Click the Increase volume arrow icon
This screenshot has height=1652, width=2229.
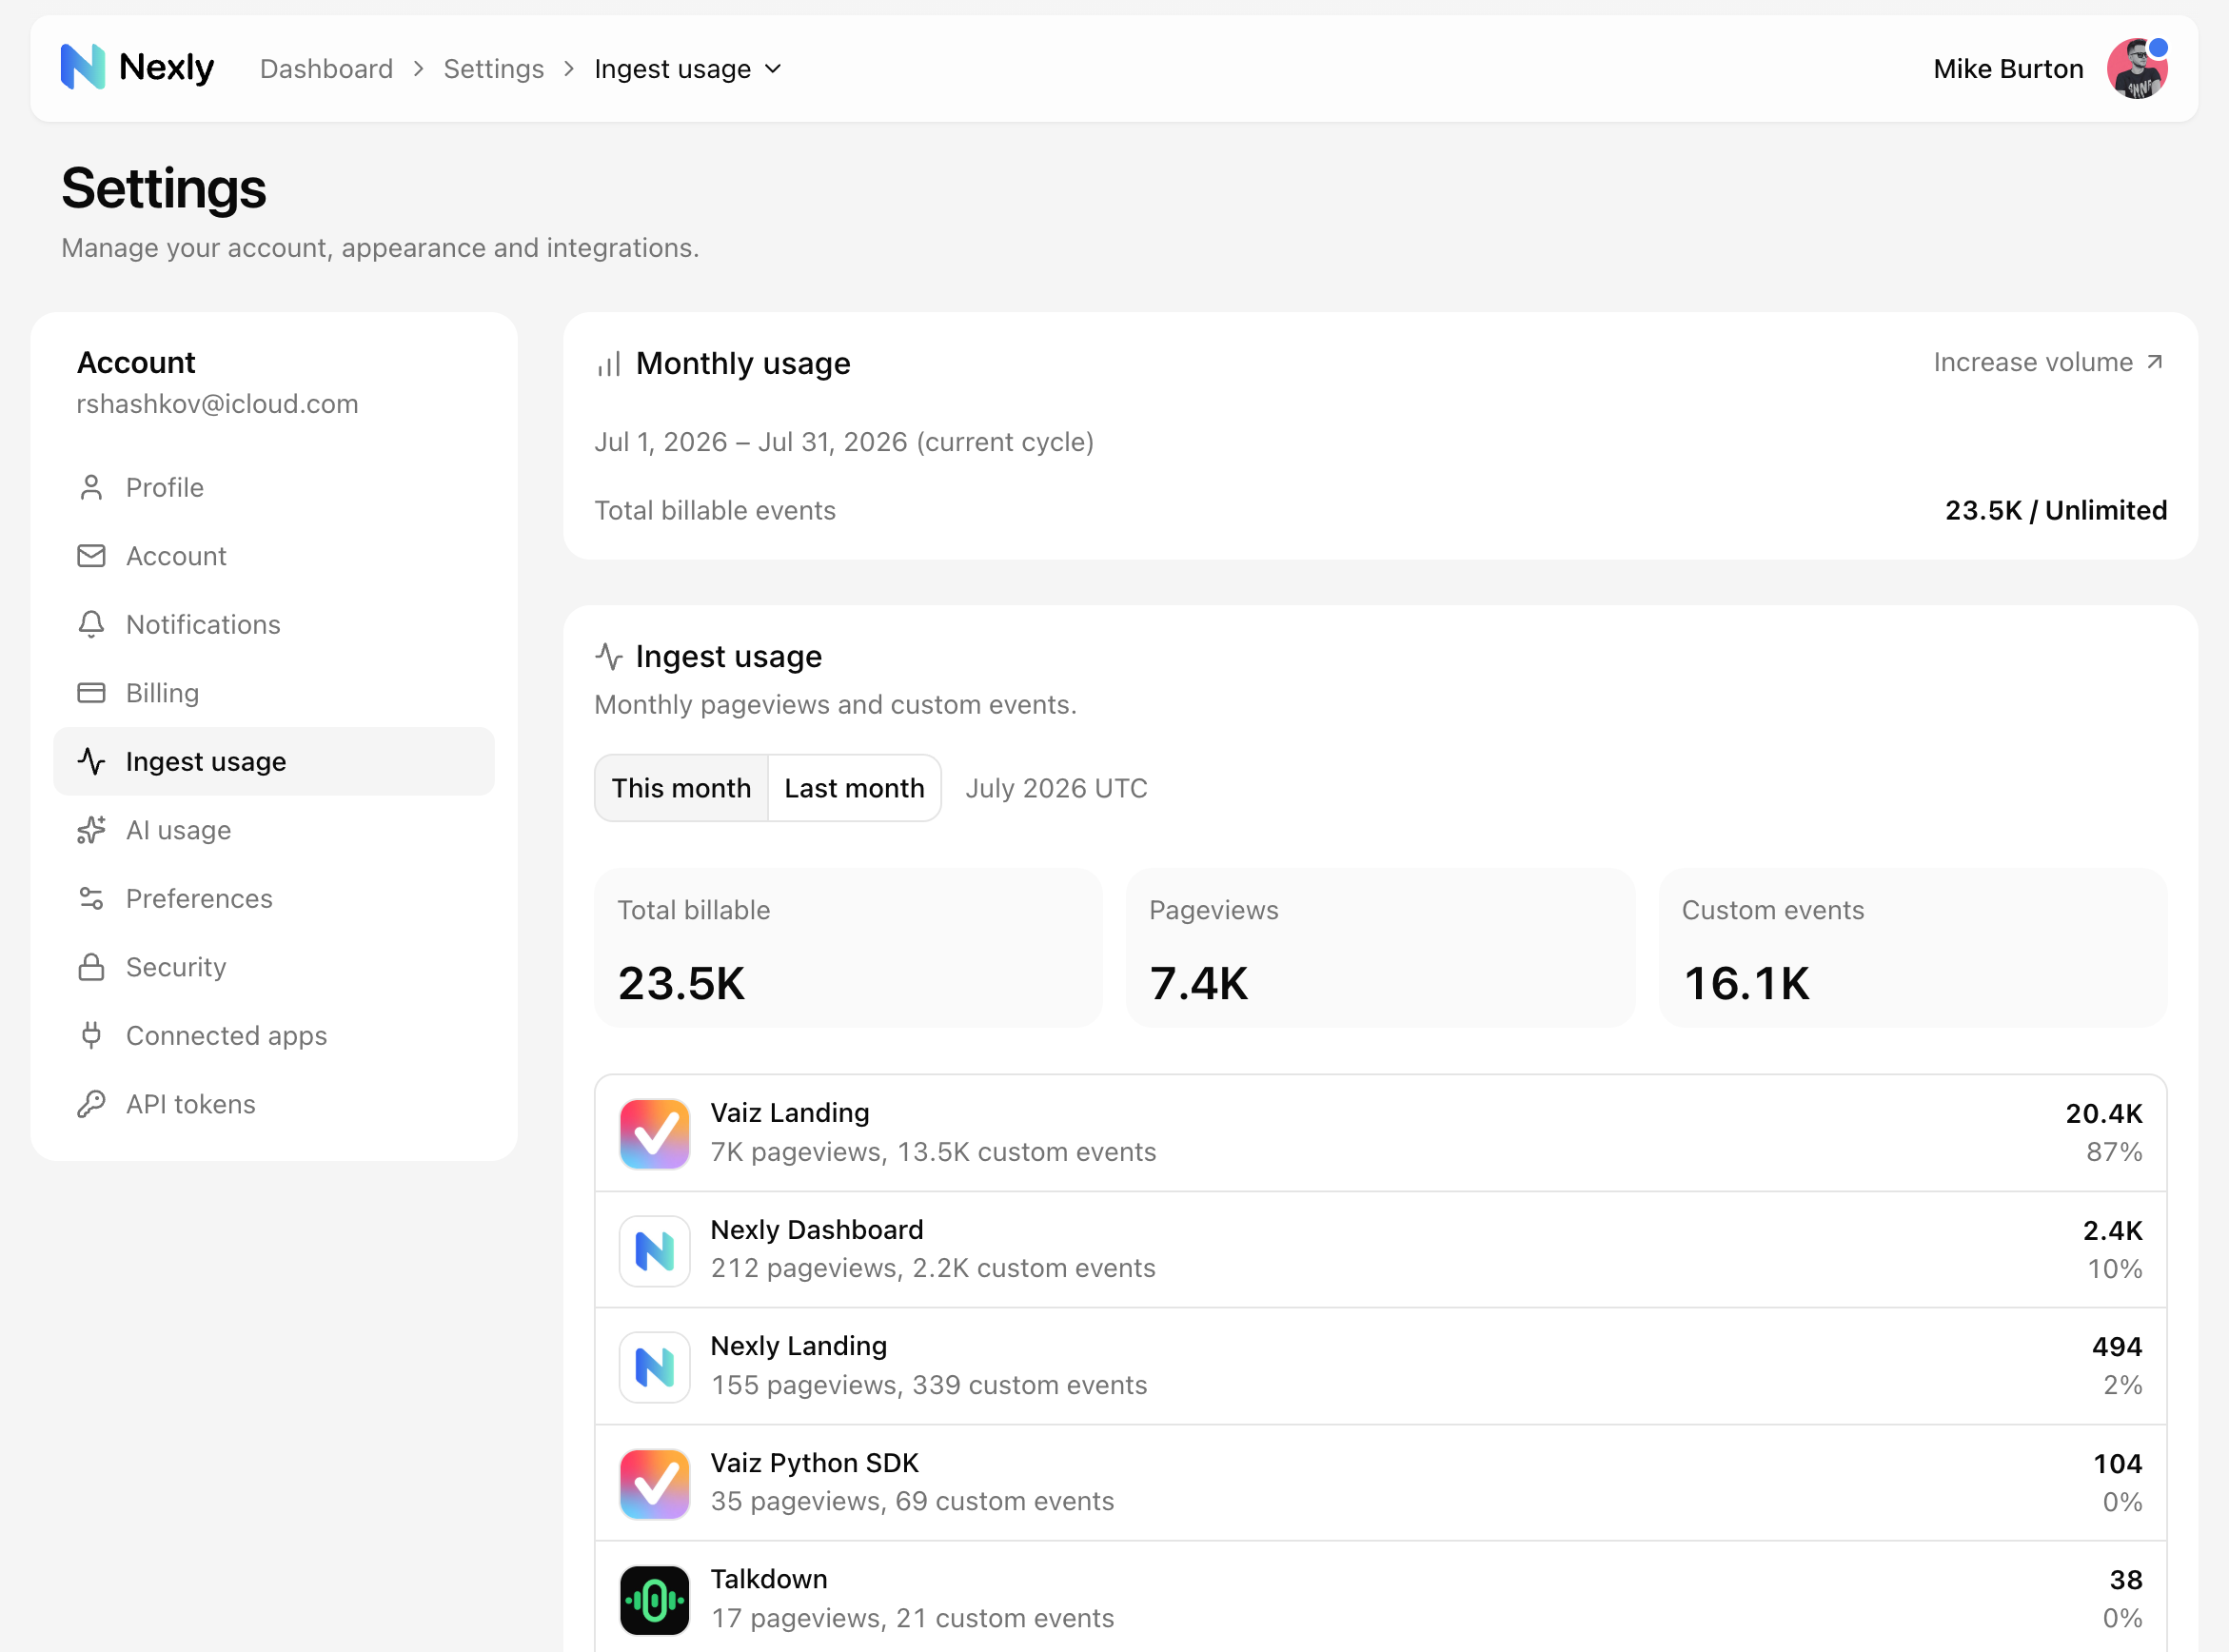tap(2155, 362)
